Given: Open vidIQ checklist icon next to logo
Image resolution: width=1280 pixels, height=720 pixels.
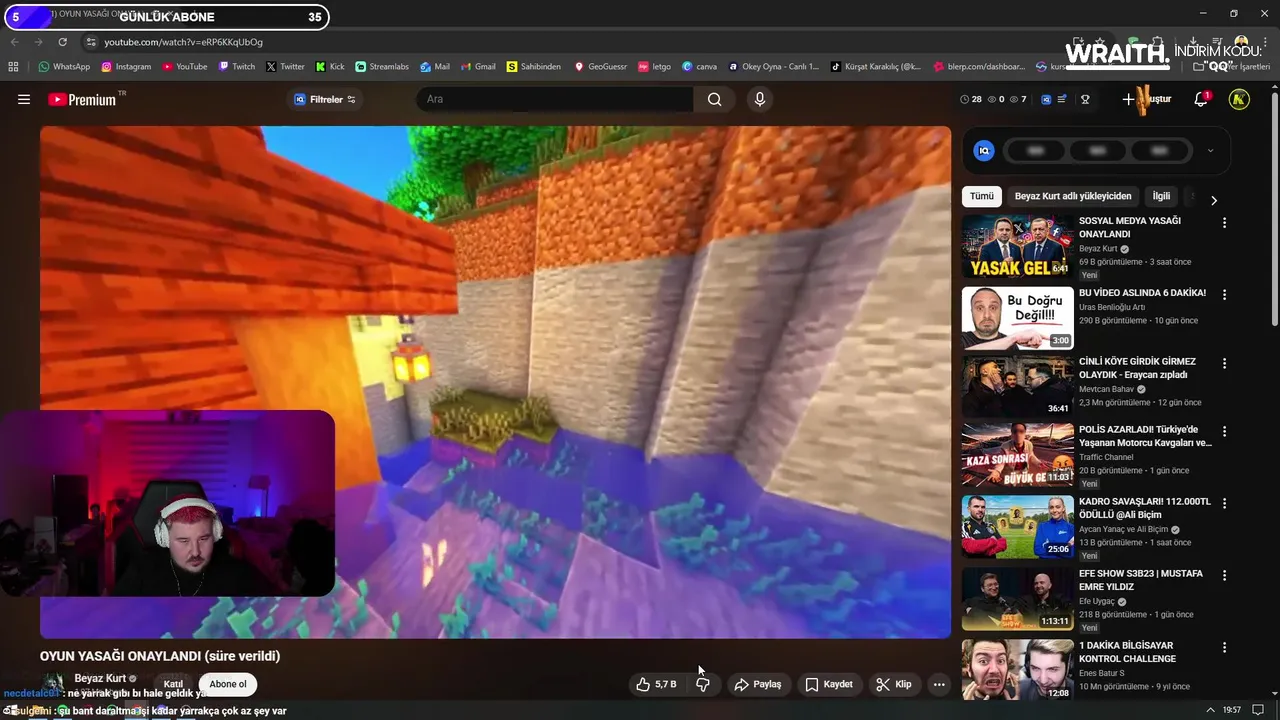Looking at the screenshot, I should [1062, 99].
